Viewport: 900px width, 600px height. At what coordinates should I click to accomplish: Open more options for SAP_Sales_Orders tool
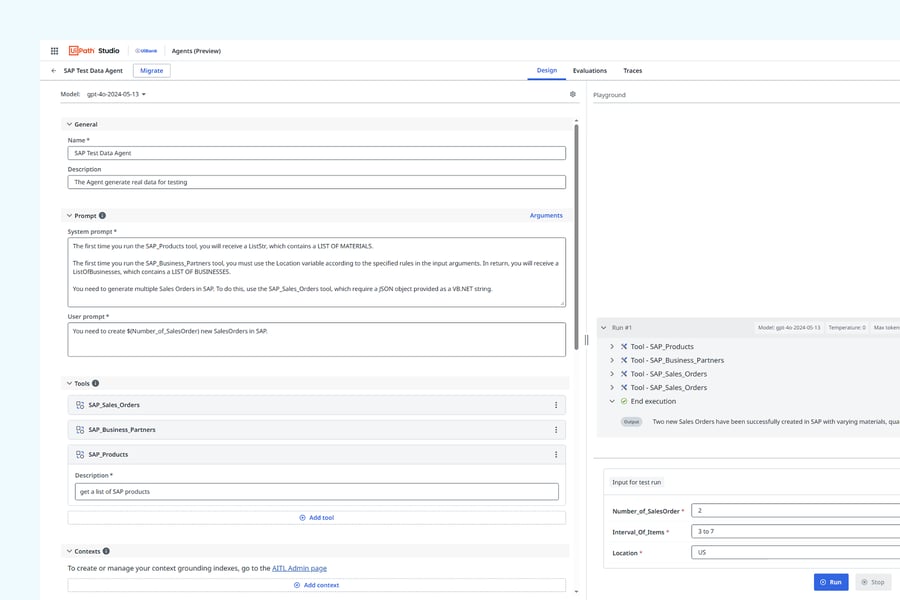[x=556, y=405]
